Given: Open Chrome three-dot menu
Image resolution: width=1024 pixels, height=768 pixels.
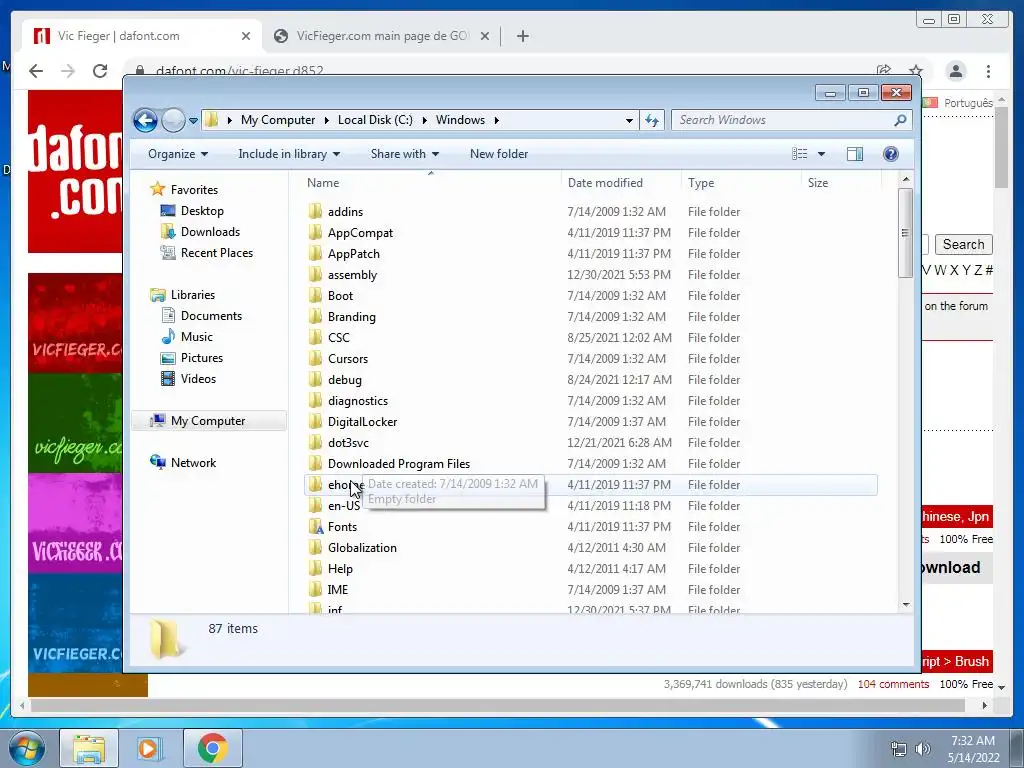Looking at the screenshot, I should (x=989, y=71).
